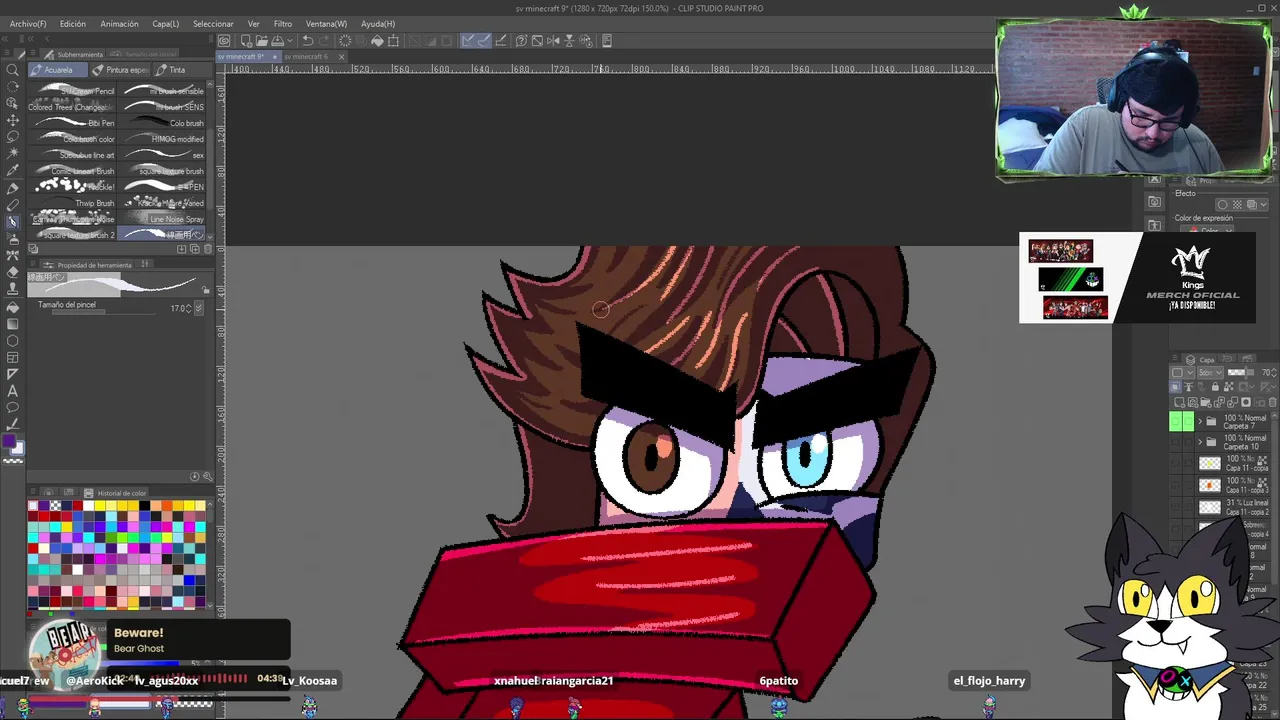1280x720 pixels.
Task: Select the Auto select magic wand tool
Action: click(x=12, y=153)
